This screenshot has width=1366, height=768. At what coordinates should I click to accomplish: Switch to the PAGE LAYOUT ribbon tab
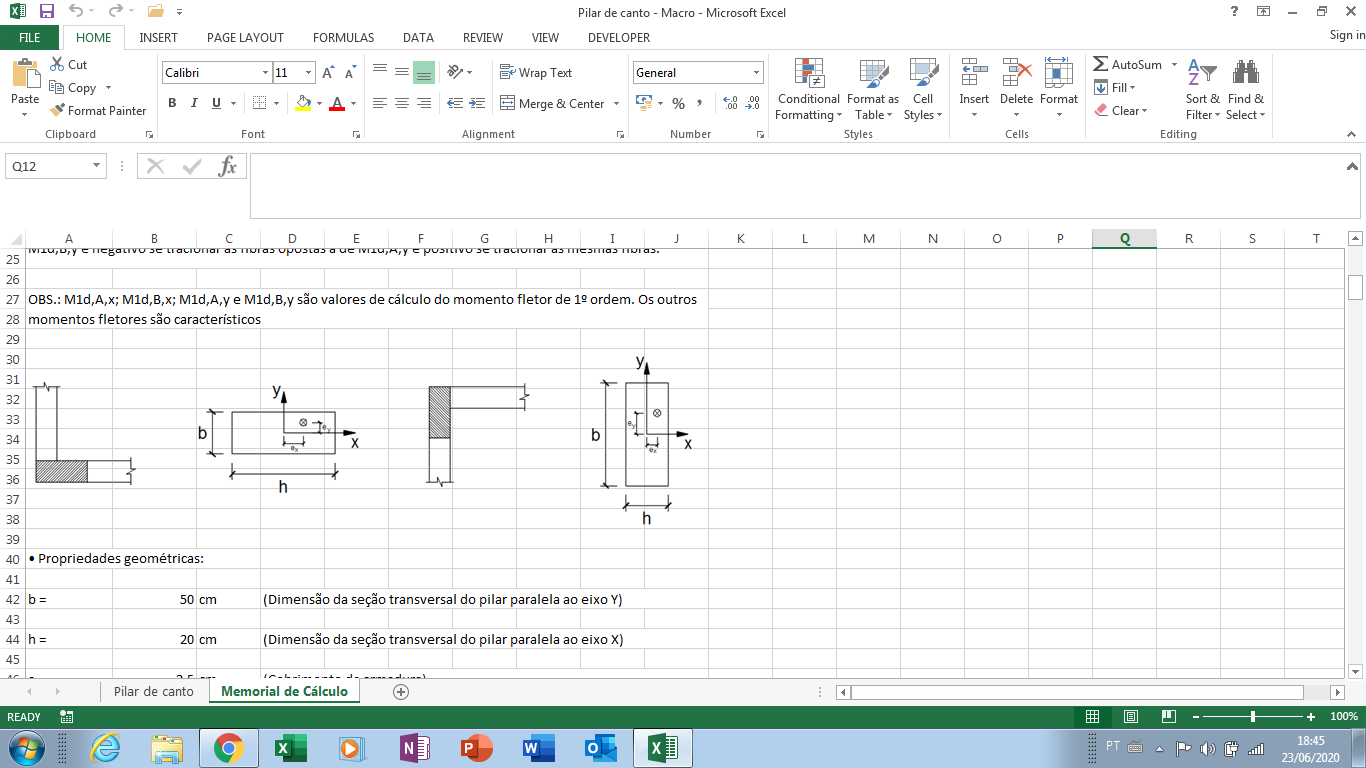(x=245, y=37)
